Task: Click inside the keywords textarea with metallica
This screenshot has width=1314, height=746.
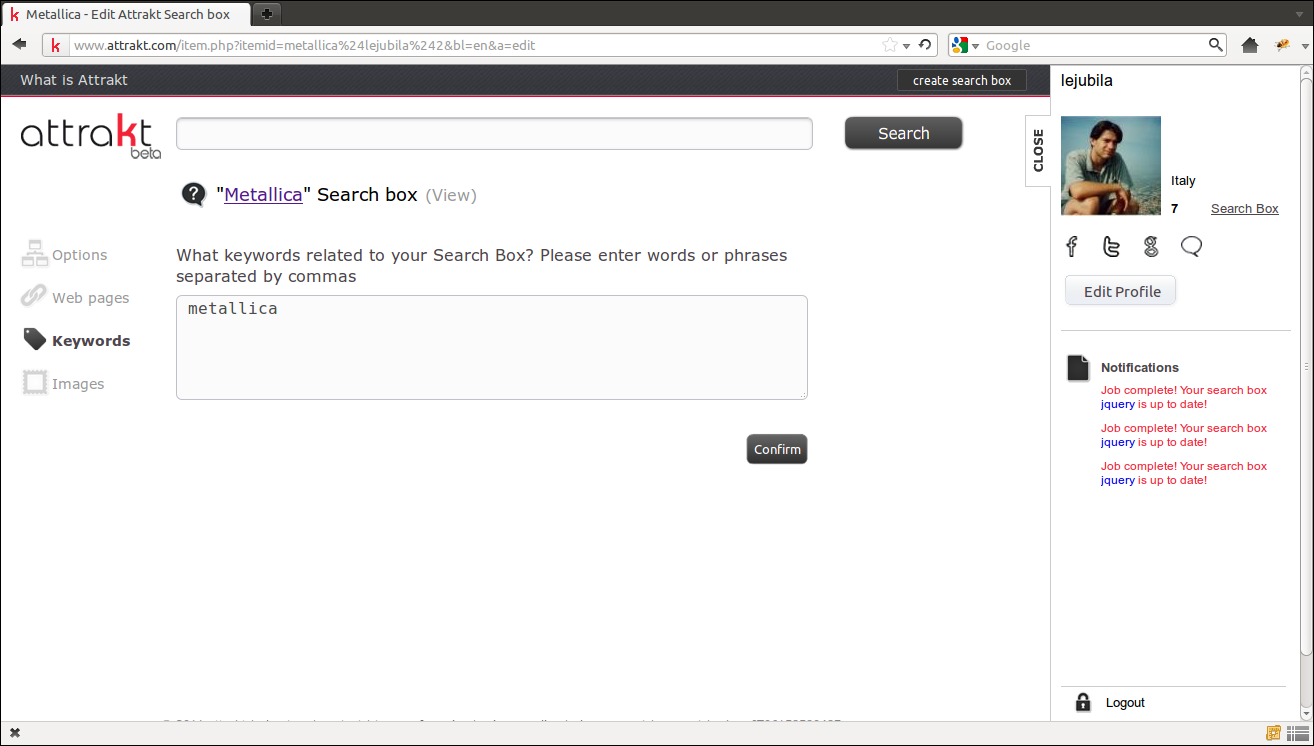Action: point(492,347)
